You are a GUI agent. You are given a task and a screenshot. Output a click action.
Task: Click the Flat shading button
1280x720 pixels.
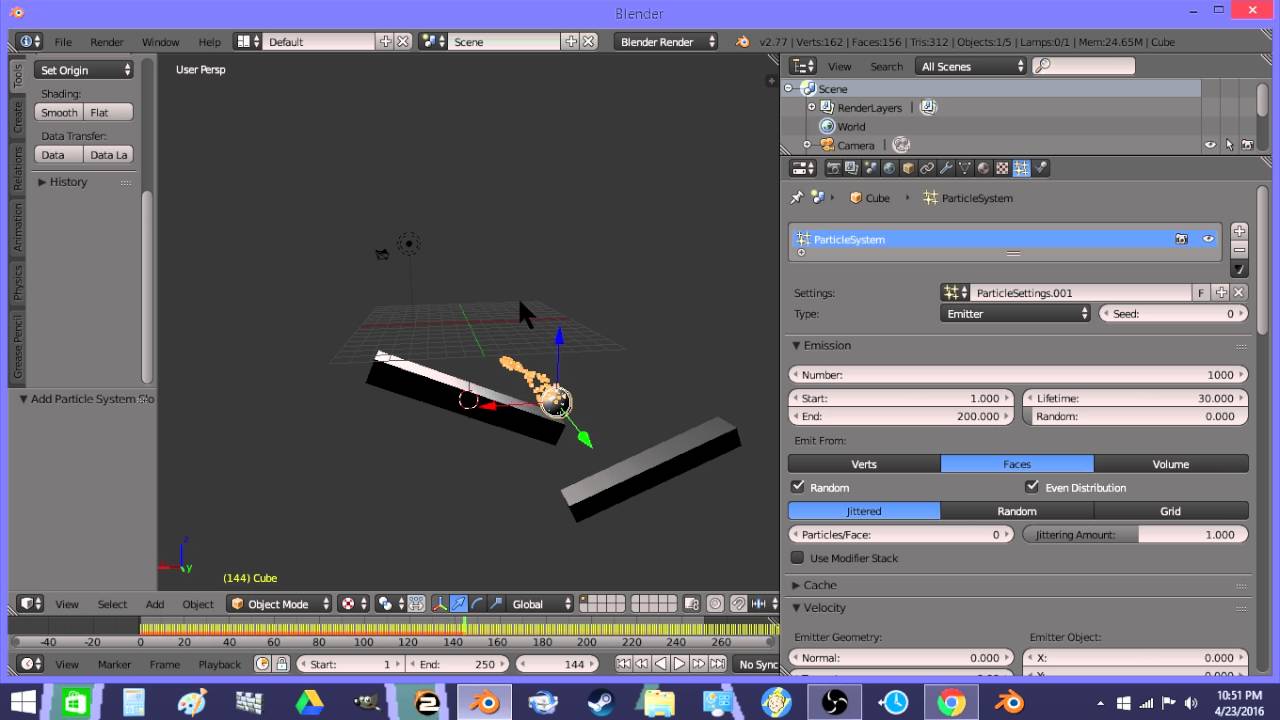coord(109,112)
